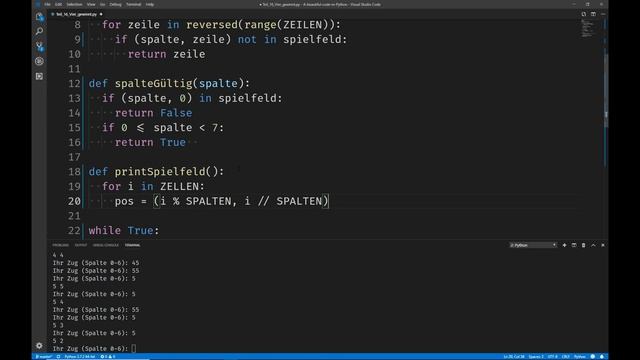Open the editor more actions menu
The image size is (640, 360).
[603, 14]
